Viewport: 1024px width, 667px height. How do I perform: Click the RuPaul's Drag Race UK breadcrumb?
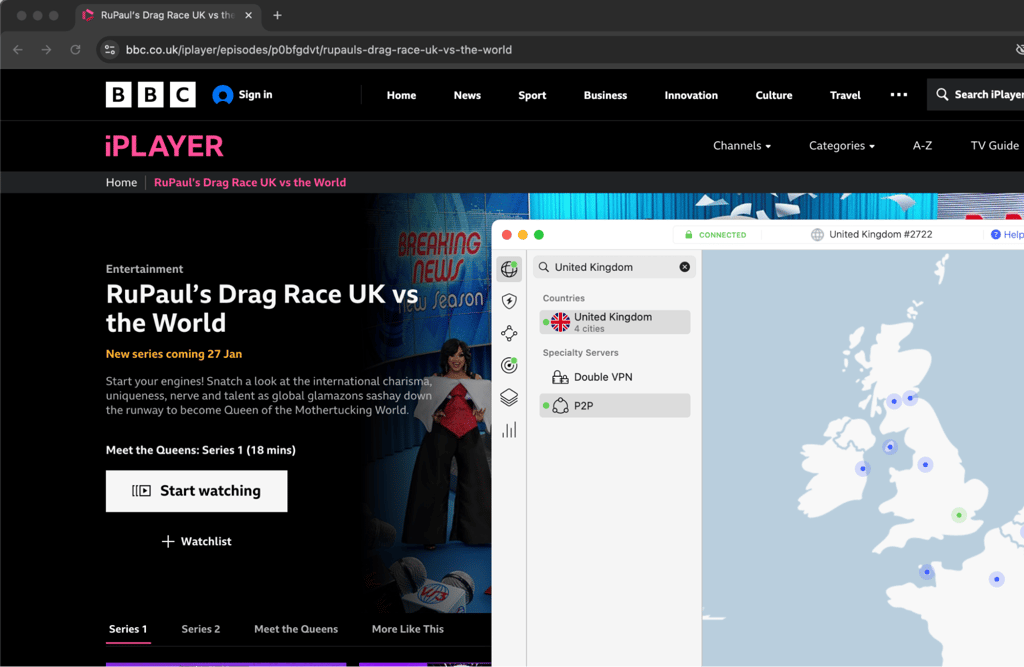coord(250,182)
